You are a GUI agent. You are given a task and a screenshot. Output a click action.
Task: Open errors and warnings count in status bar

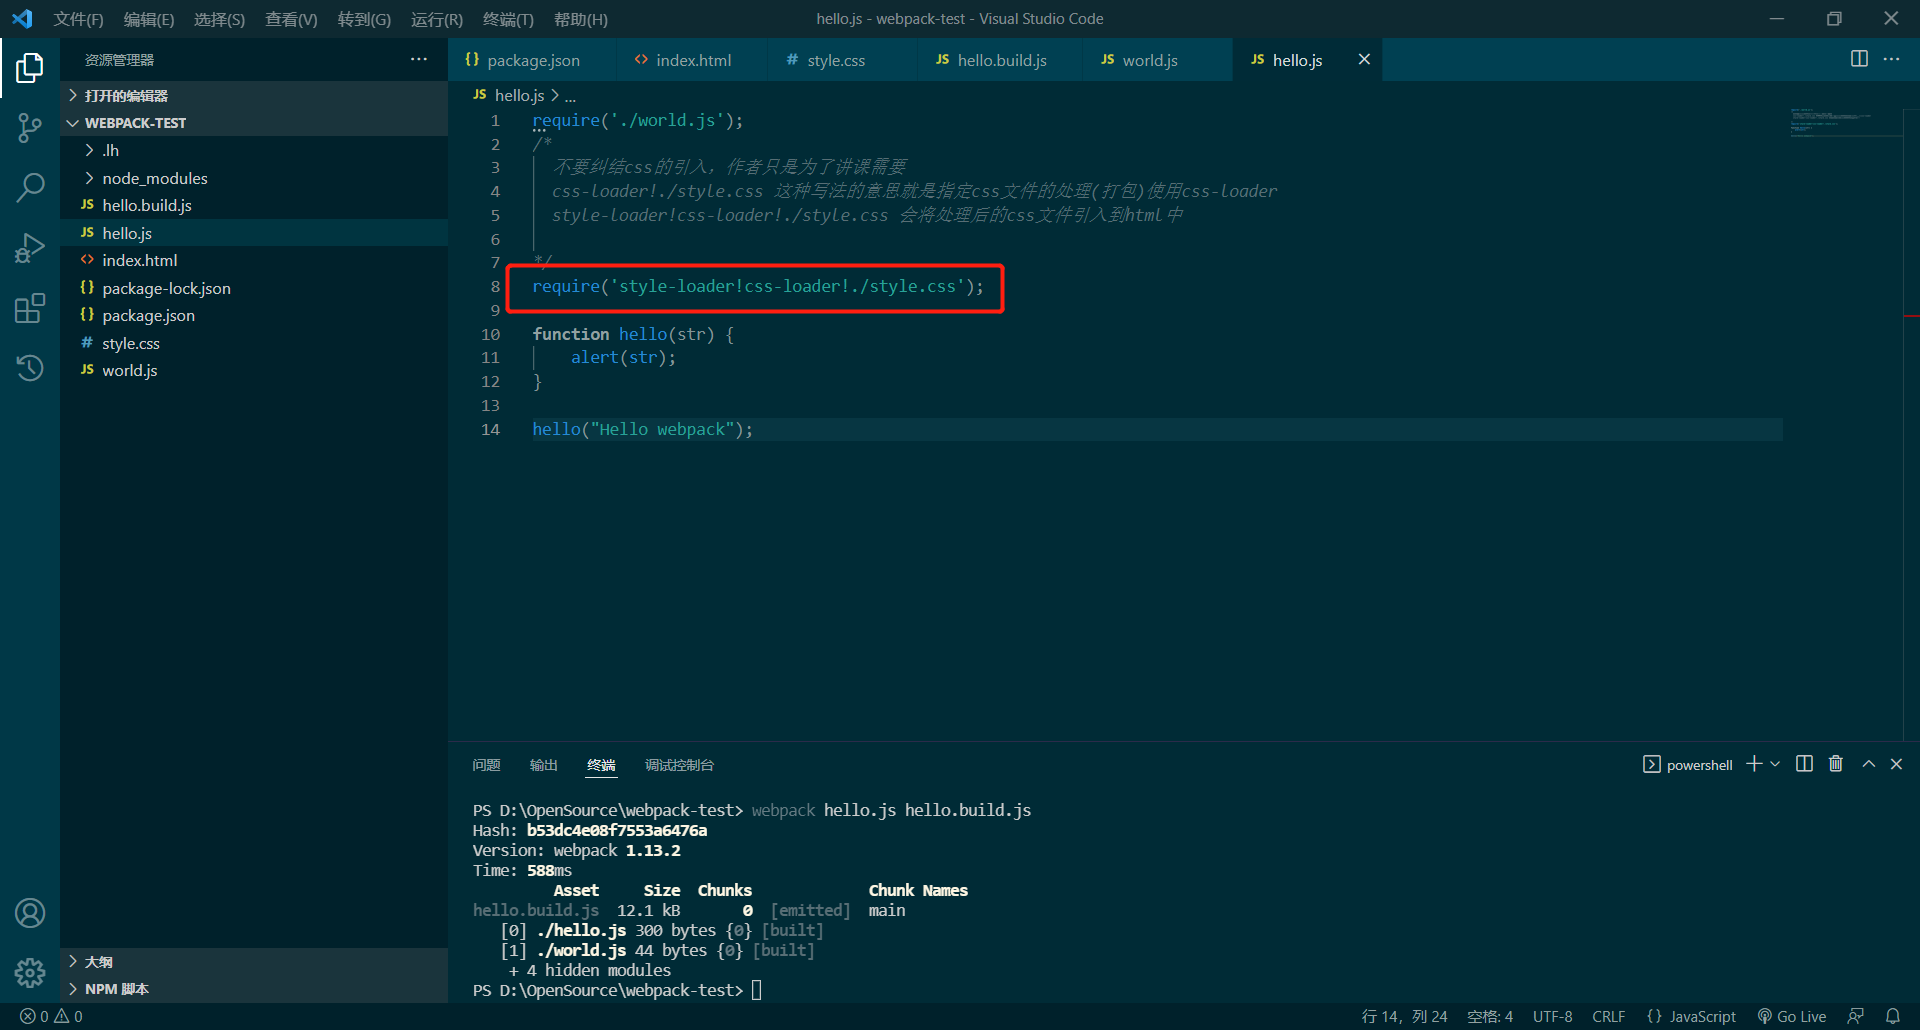[52, 1016]
